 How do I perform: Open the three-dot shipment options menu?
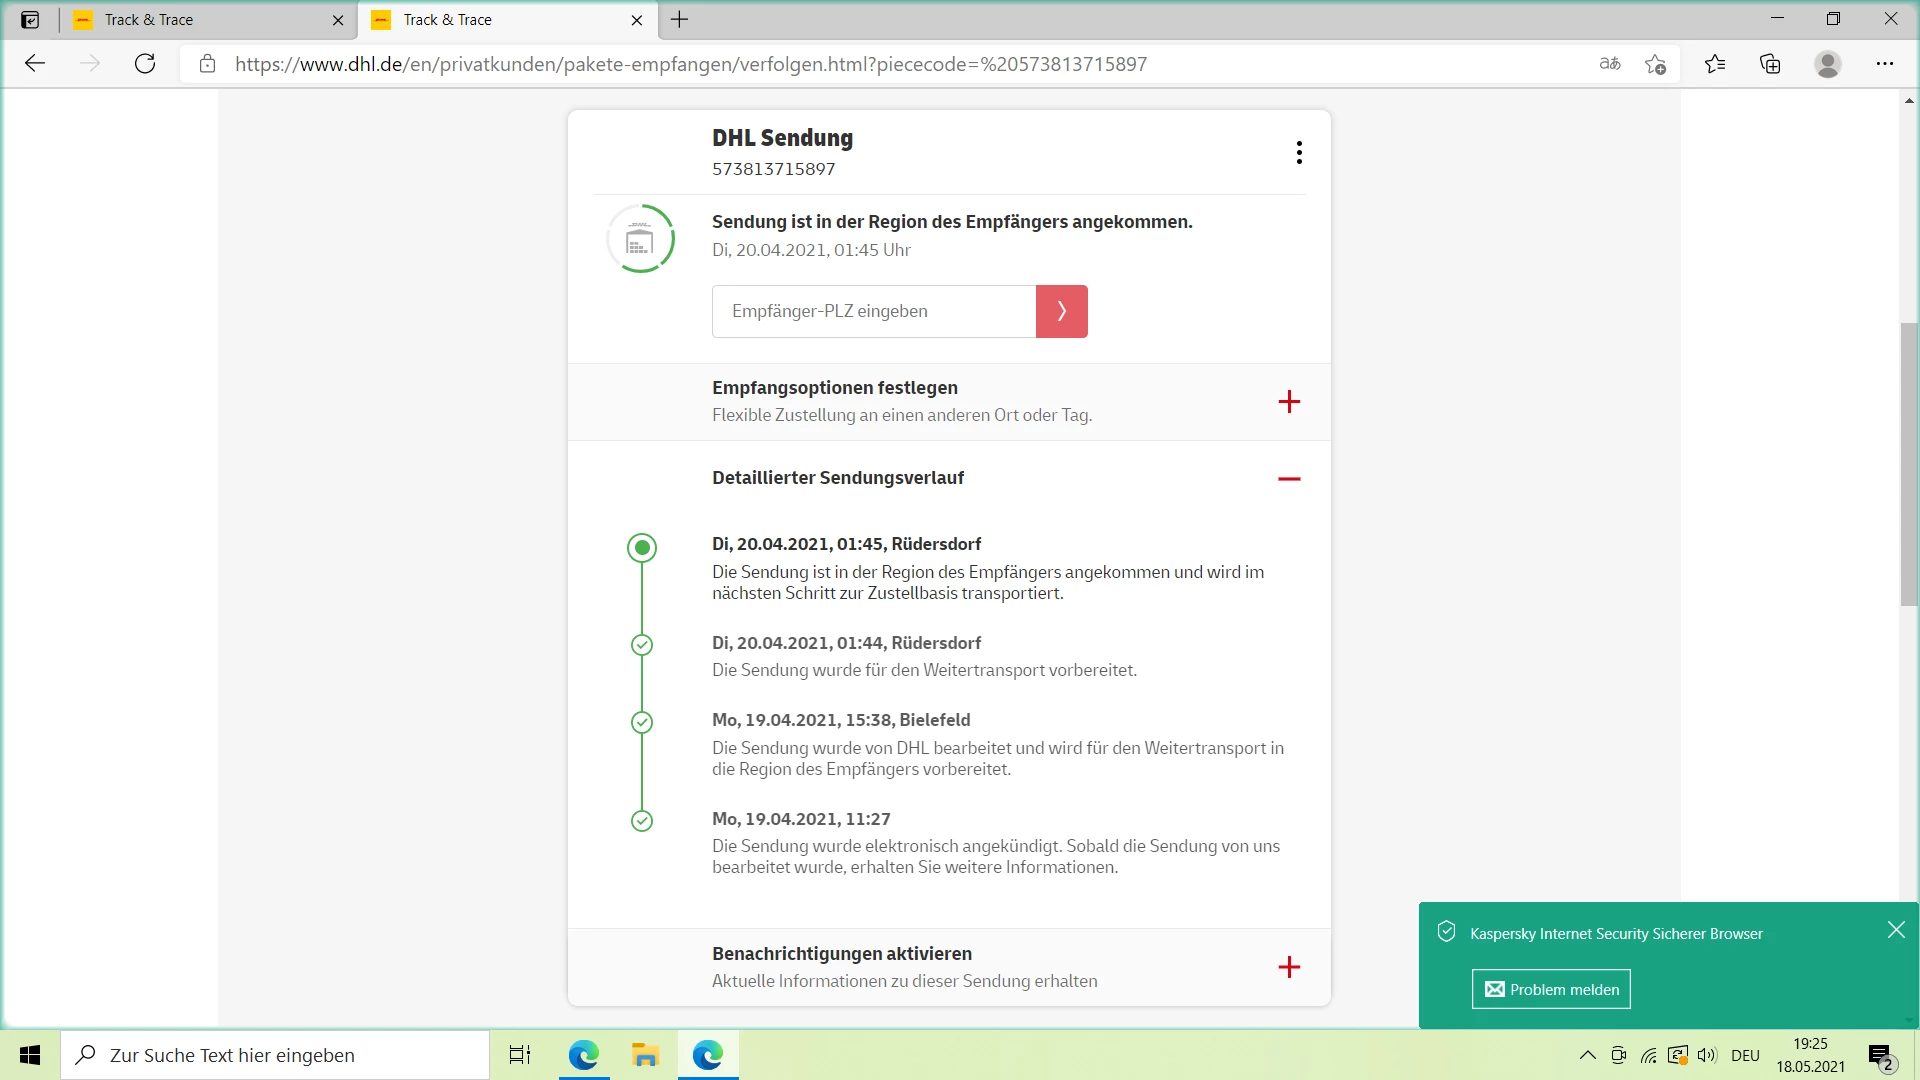(x=1298, y=152)
